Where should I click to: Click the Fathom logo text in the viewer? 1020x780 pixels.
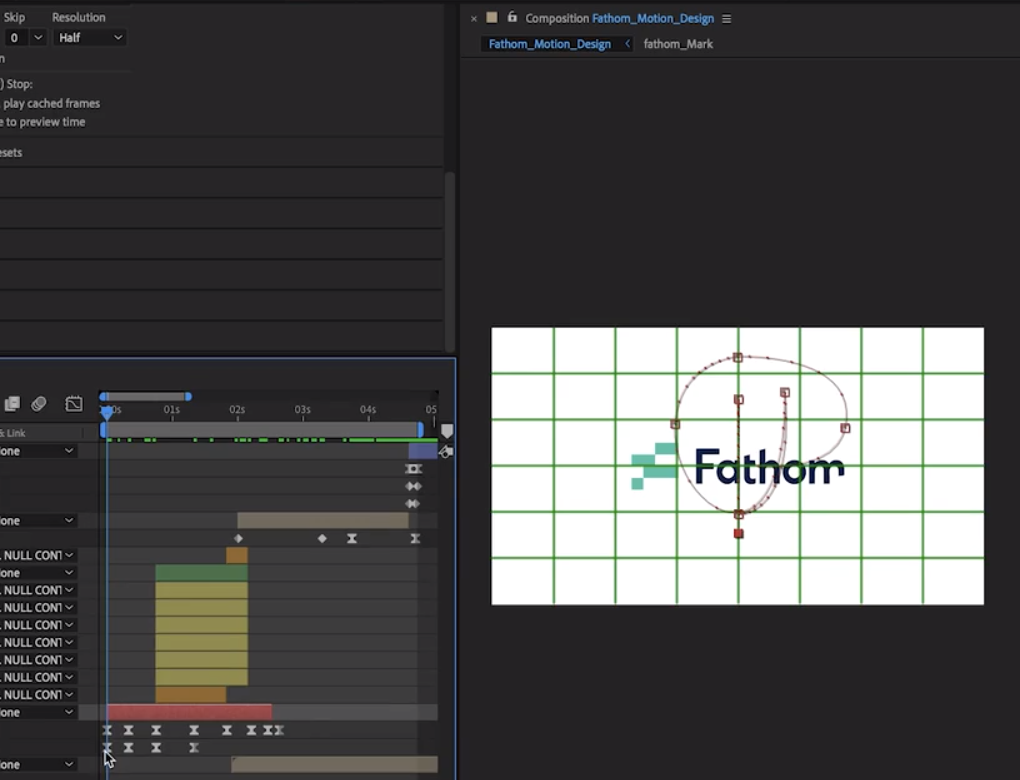pyautogui.click(x=770, y=466)
